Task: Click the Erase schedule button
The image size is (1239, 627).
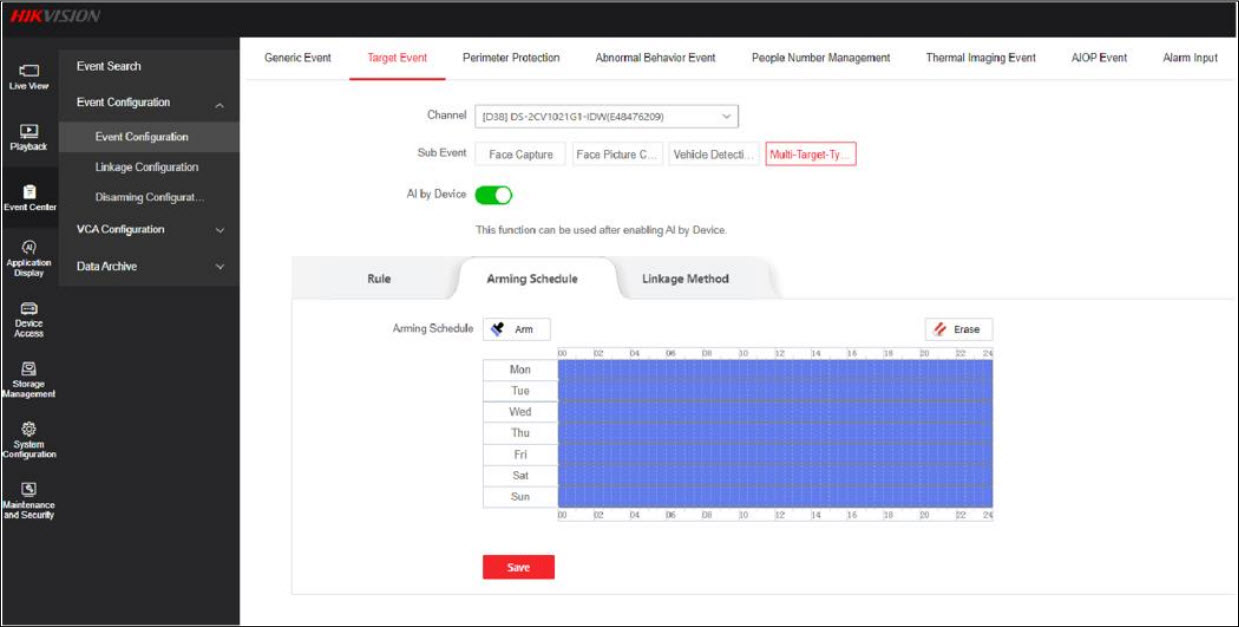Action: (958, 329)
